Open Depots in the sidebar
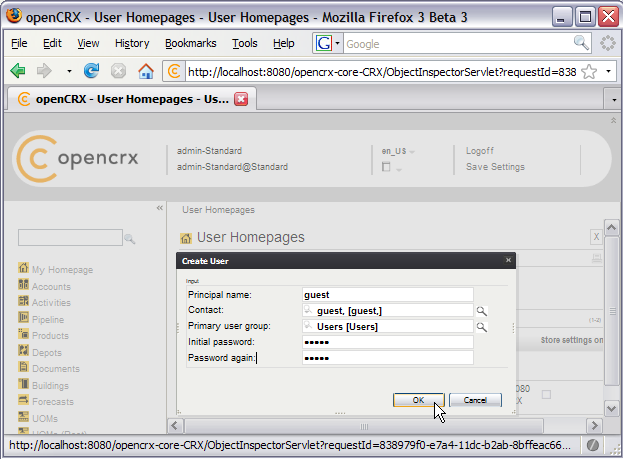Screen dimensions: 623x459 [x=47, y=353]
